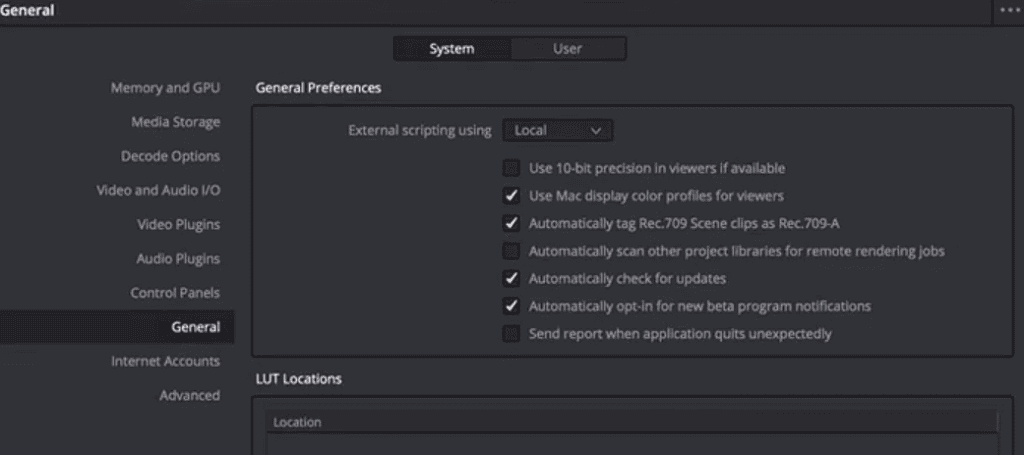The height and width of the screenshot is (455, 1024).
Task: Go to Control Panels section
Action: tap(175, 293)
